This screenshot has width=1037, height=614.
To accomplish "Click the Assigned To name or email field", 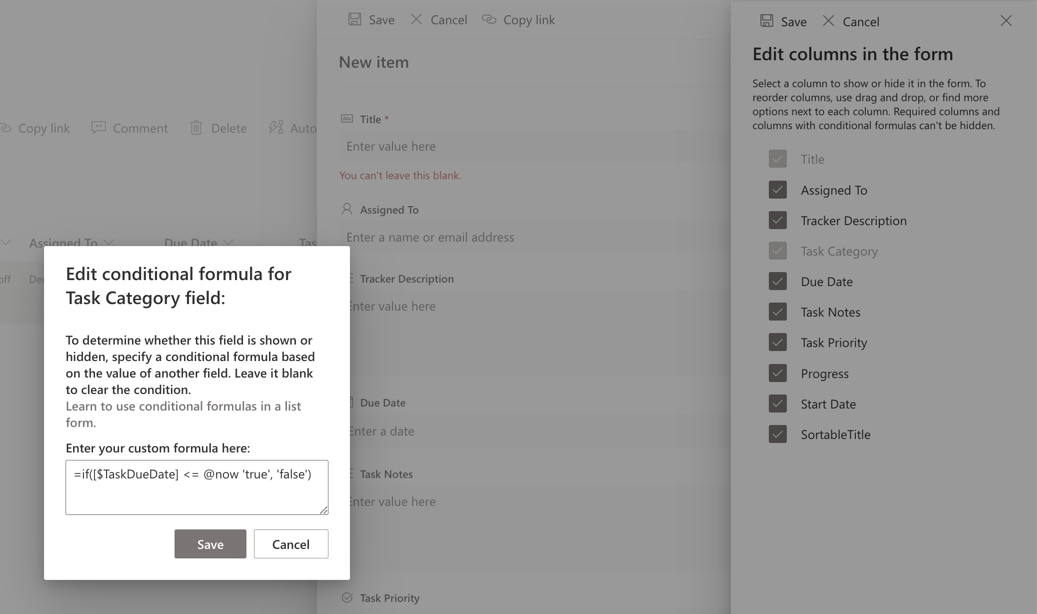I will coord(534,237).
